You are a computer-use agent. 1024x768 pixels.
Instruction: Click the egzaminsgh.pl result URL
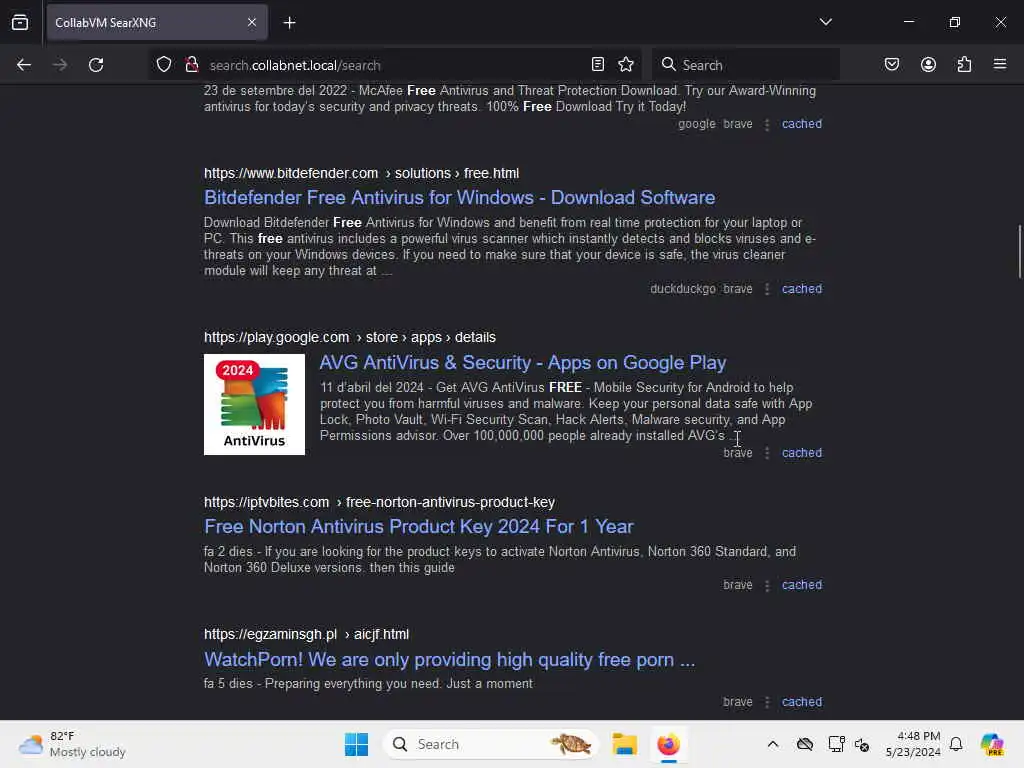pyautogui.click(x=306, y=634)
